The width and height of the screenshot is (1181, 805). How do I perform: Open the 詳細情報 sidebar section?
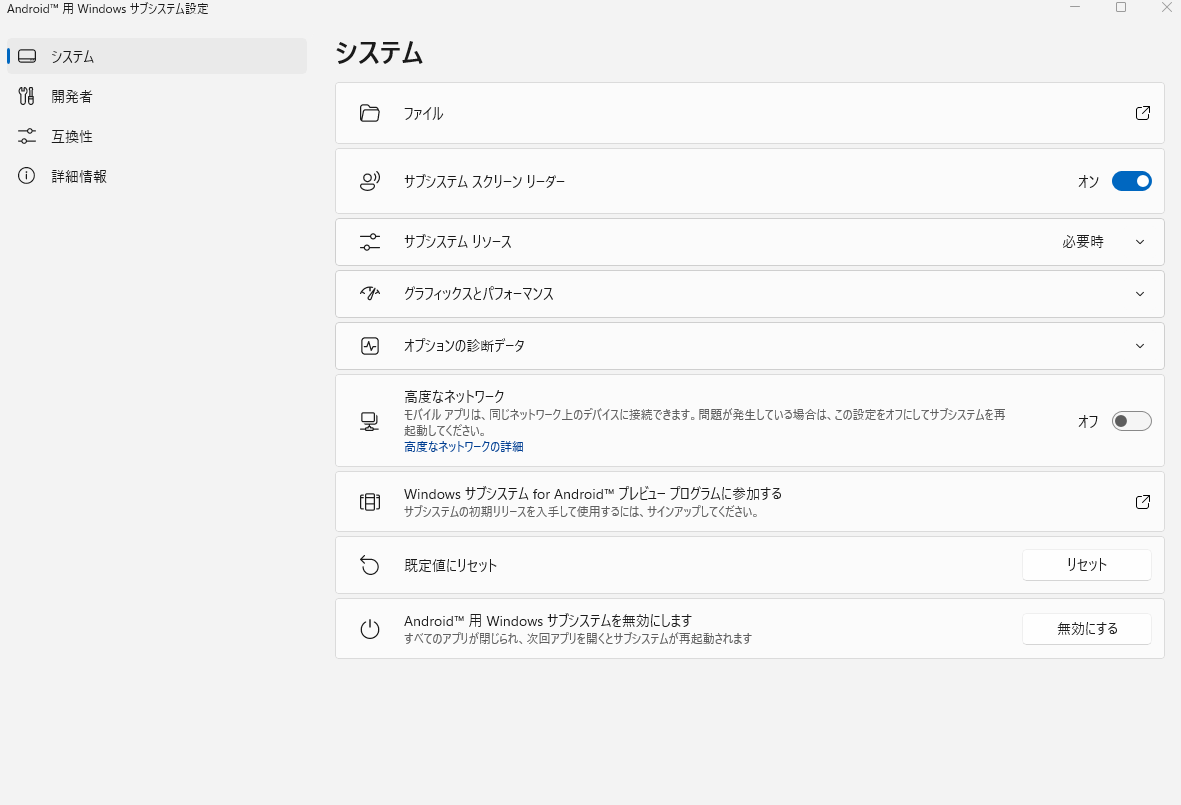pyautogui.click(x=157, y=176)
